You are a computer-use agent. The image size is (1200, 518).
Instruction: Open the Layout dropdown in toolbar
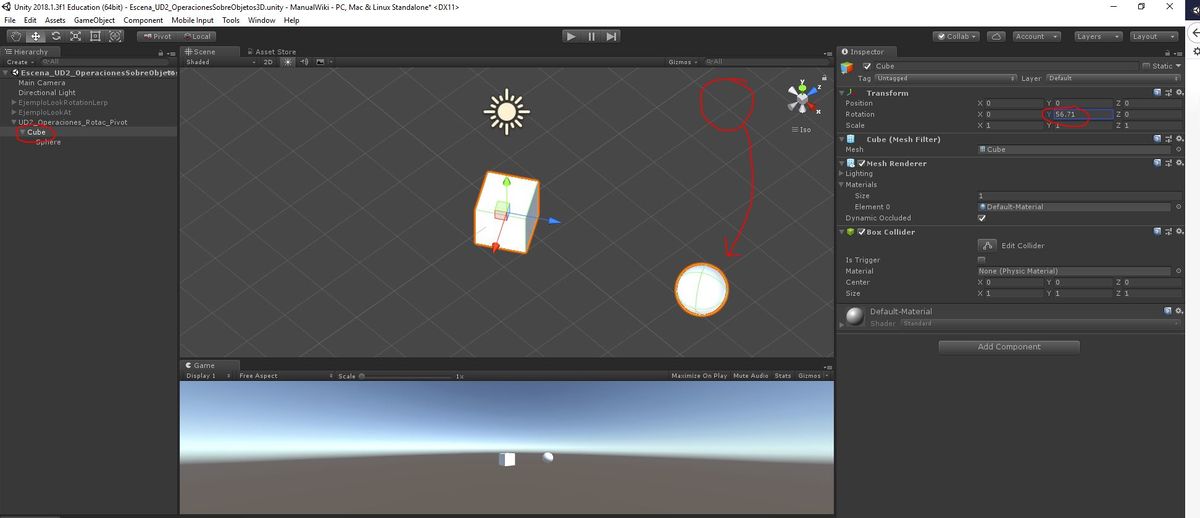tap(1152, 36)
